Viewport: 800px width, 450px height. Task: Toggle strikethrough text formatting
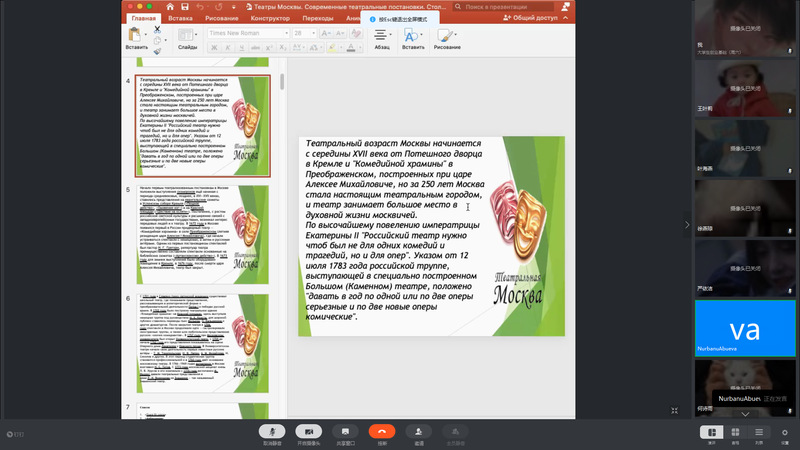(x=255, y=47)
